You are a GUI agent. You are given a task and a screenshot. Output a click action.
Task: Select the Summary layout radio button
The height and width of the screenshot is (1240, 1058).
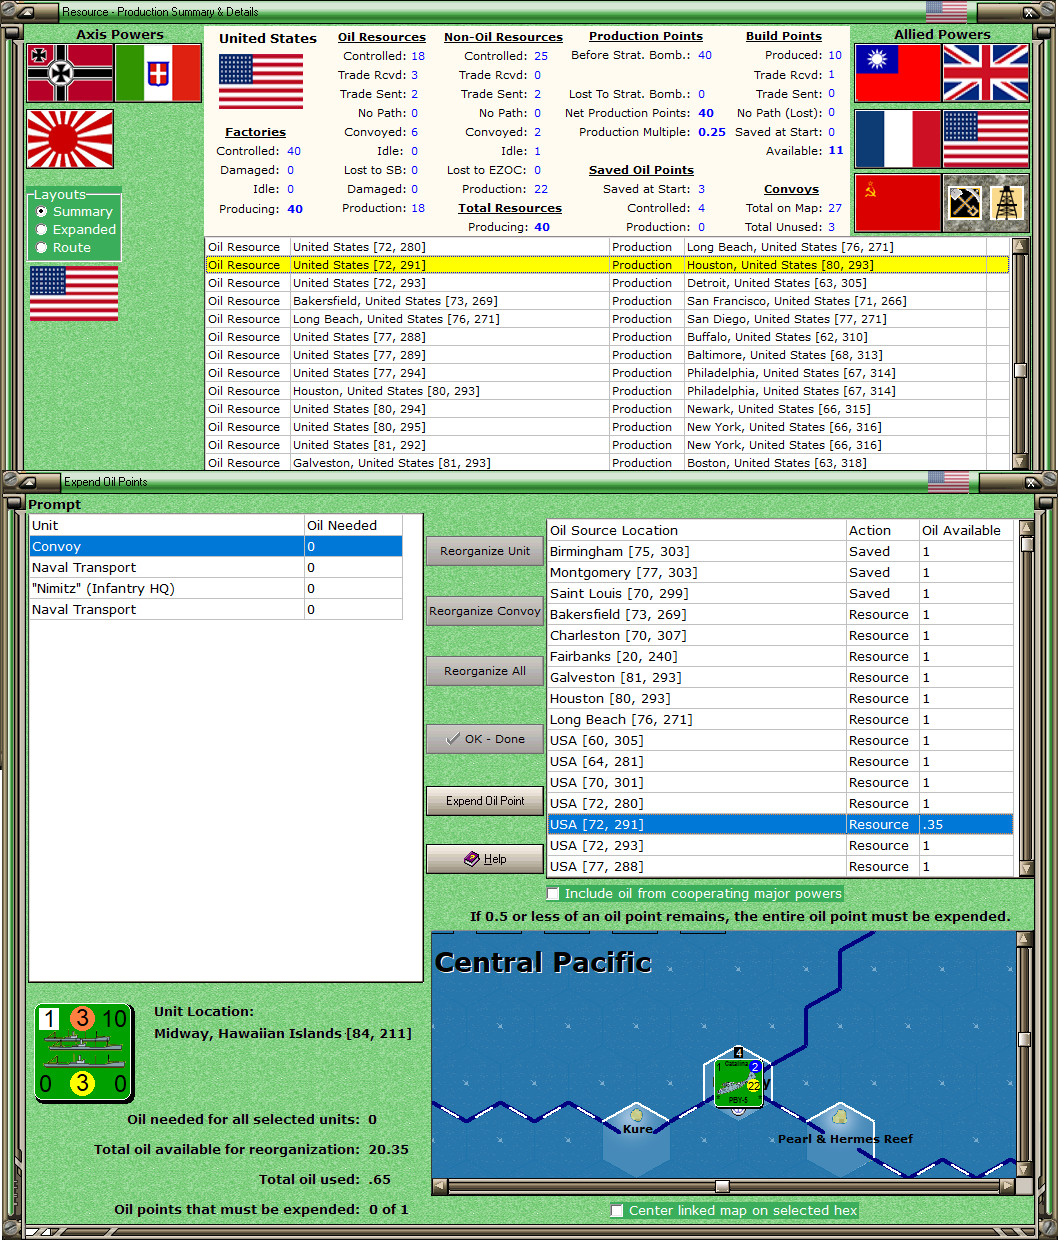[x=42, y=212]
